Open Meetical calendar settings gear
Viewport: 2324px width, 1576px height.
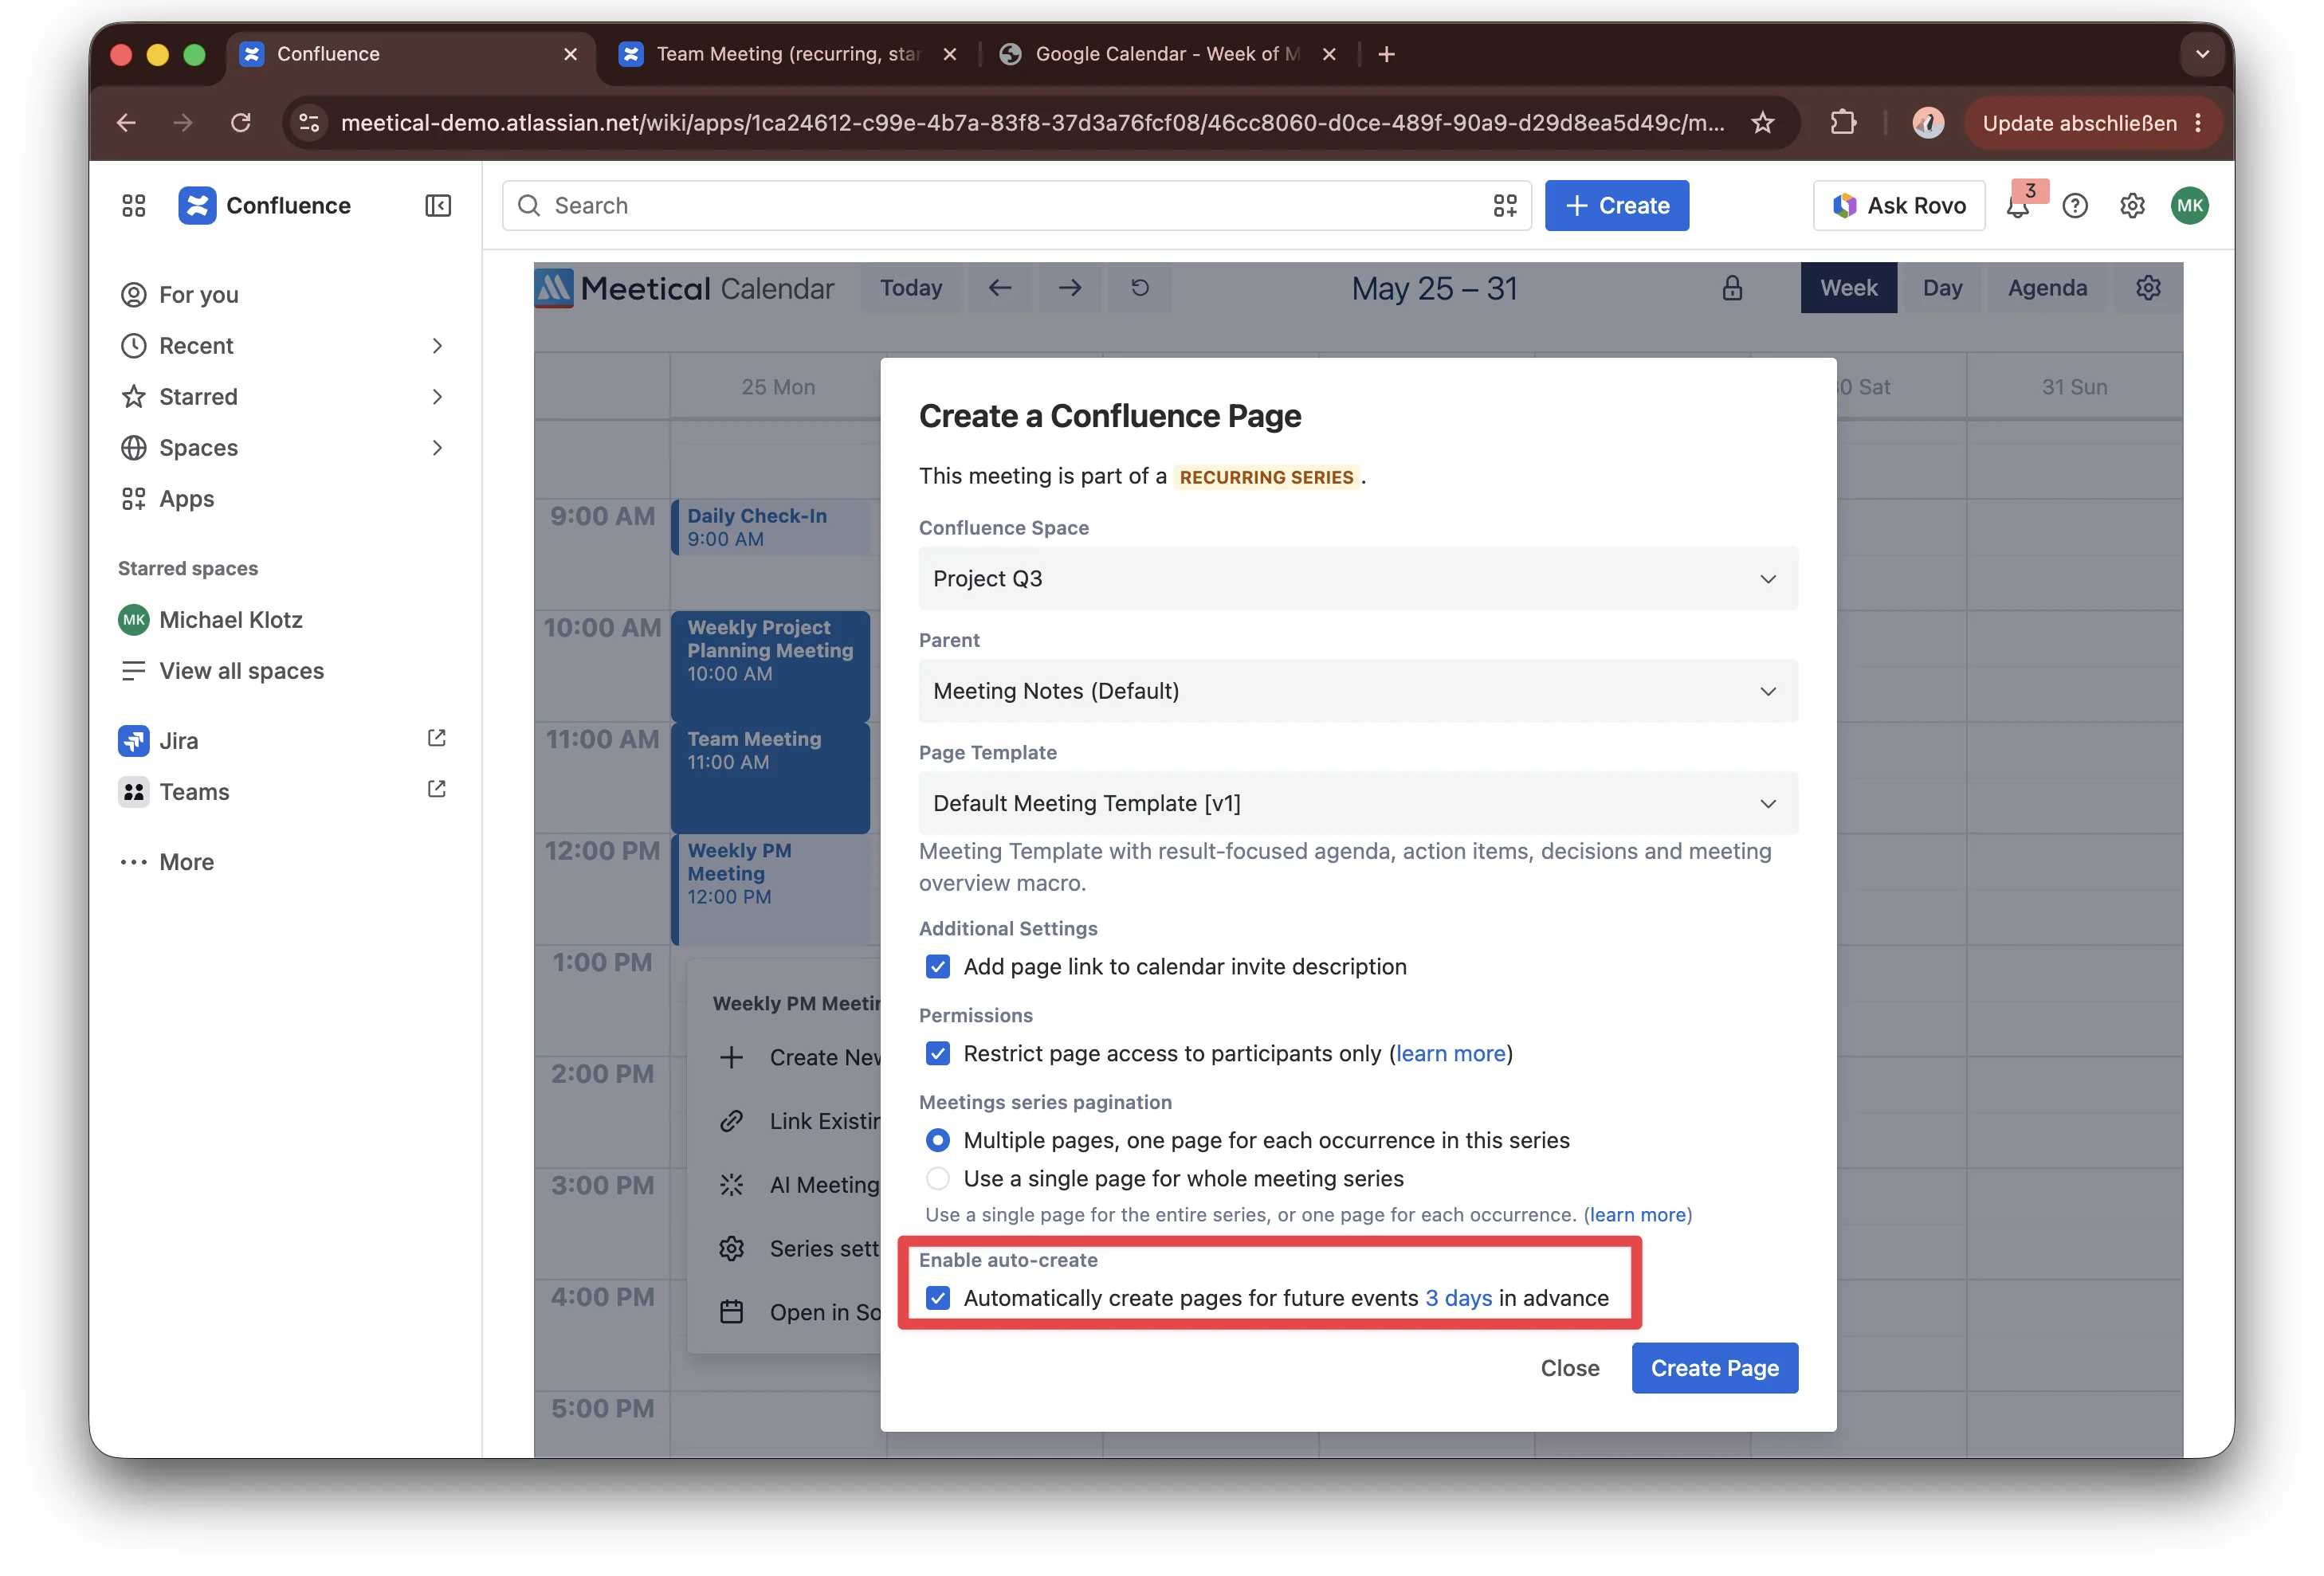click(2148, 288)
